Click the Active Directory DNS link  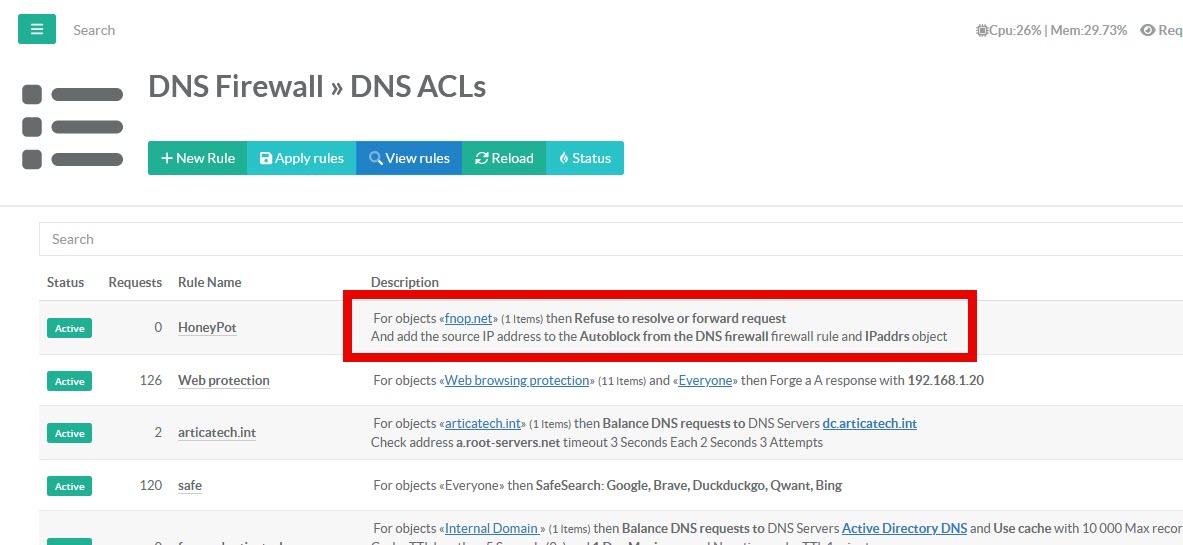point(904,529)
